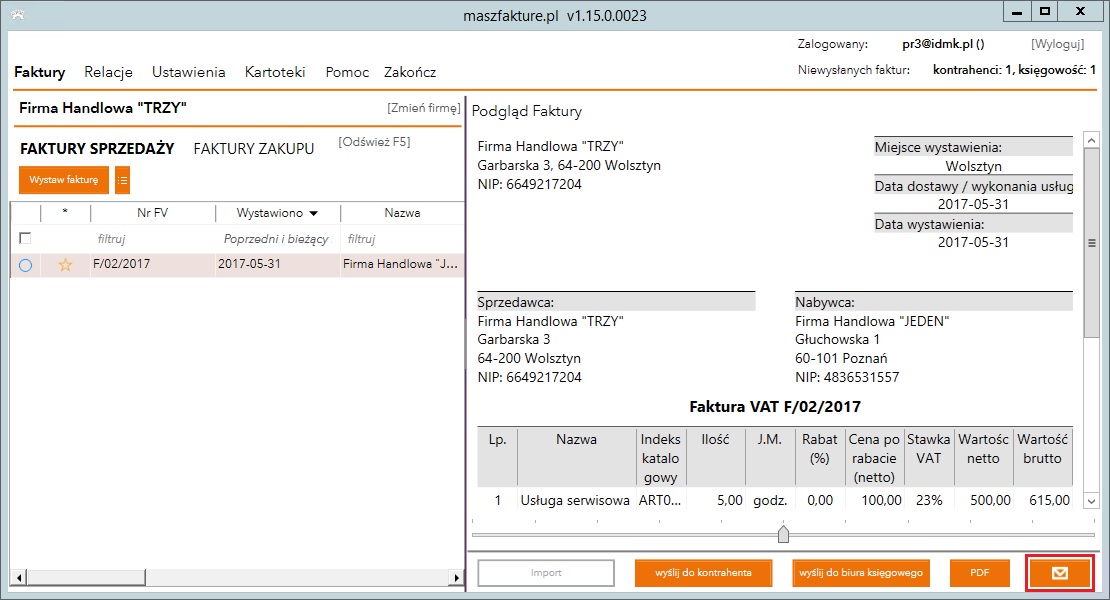
Task: Click the Import button
Action: pos(546,573)
